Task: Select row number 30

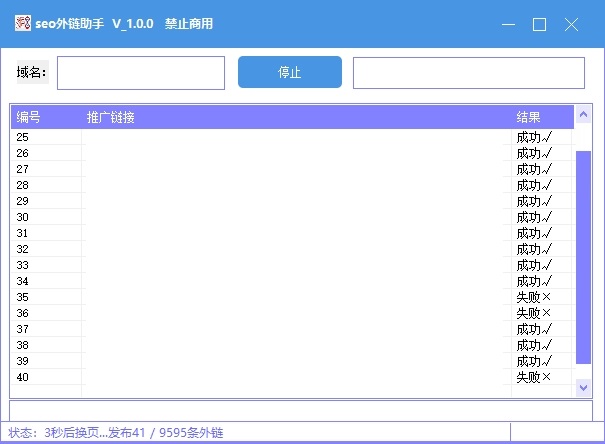Action: point(291,217)
